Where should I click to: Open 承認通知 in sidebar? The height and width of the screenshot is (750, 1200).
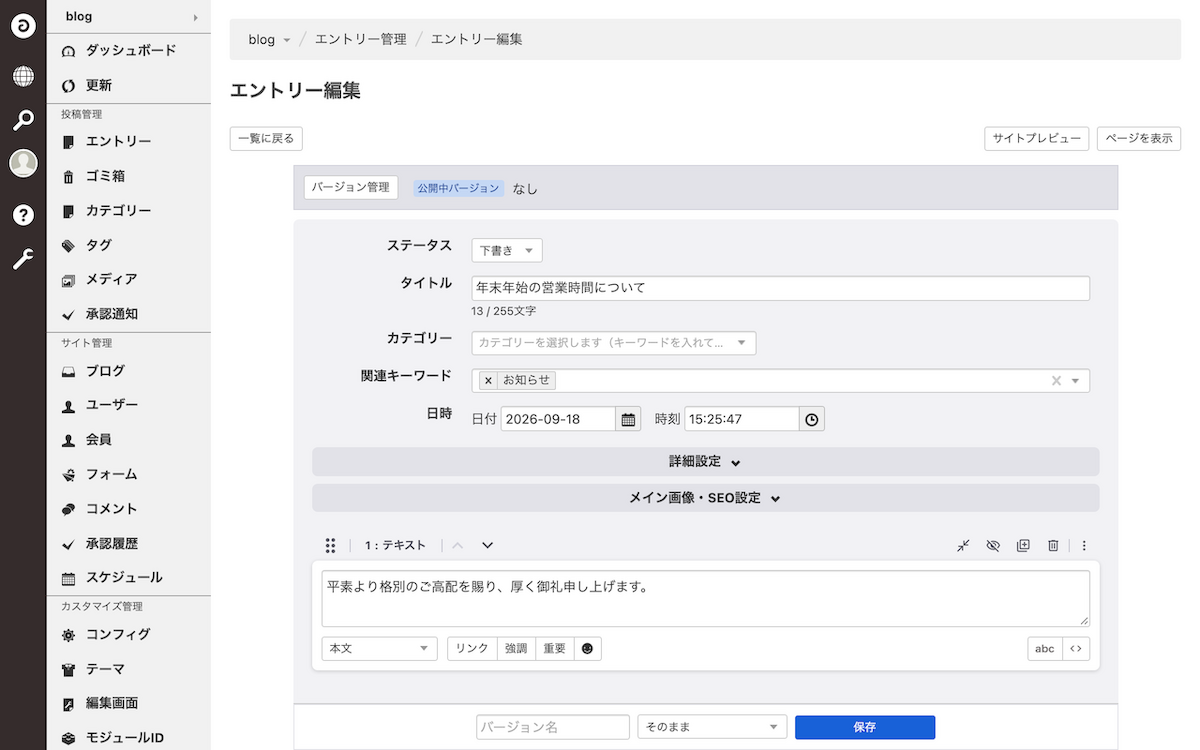[129, 314]
